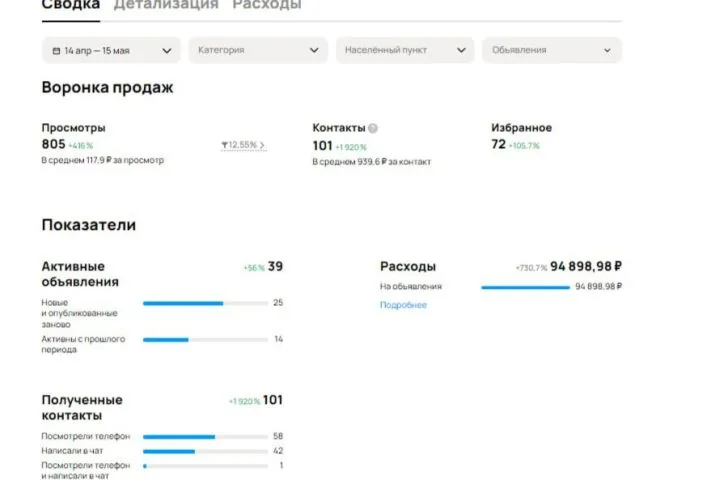Click the value 25 for new listings

(x=278, y=303)
